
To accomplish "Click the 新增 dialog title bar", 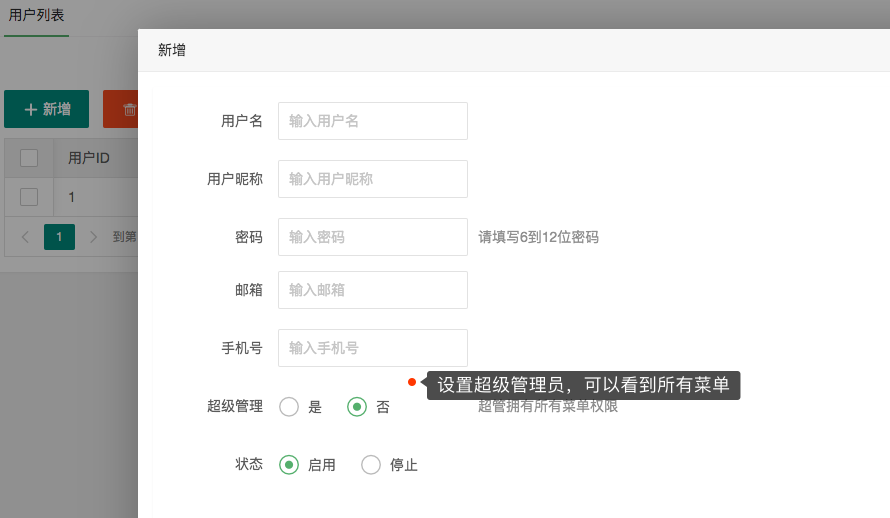I will (500, 50).
